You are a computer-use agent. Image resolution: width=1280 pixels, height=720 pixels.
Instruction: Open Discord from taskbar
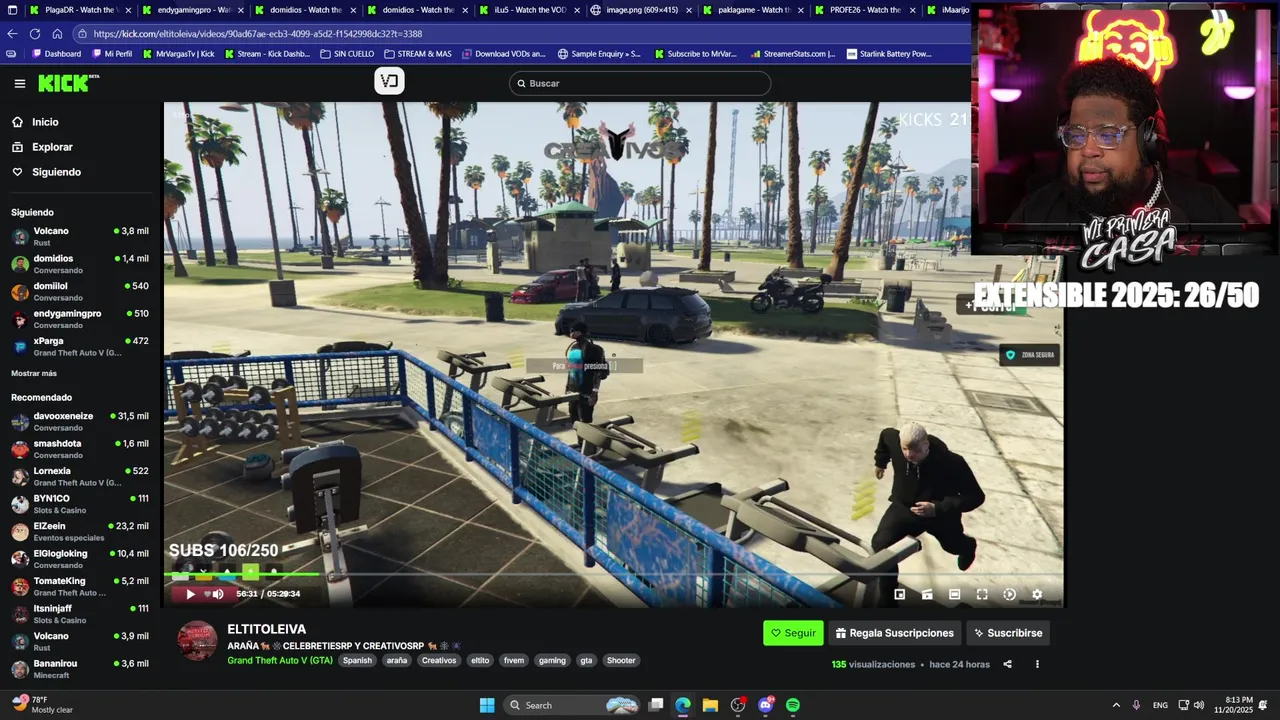(x=766, y=705)
